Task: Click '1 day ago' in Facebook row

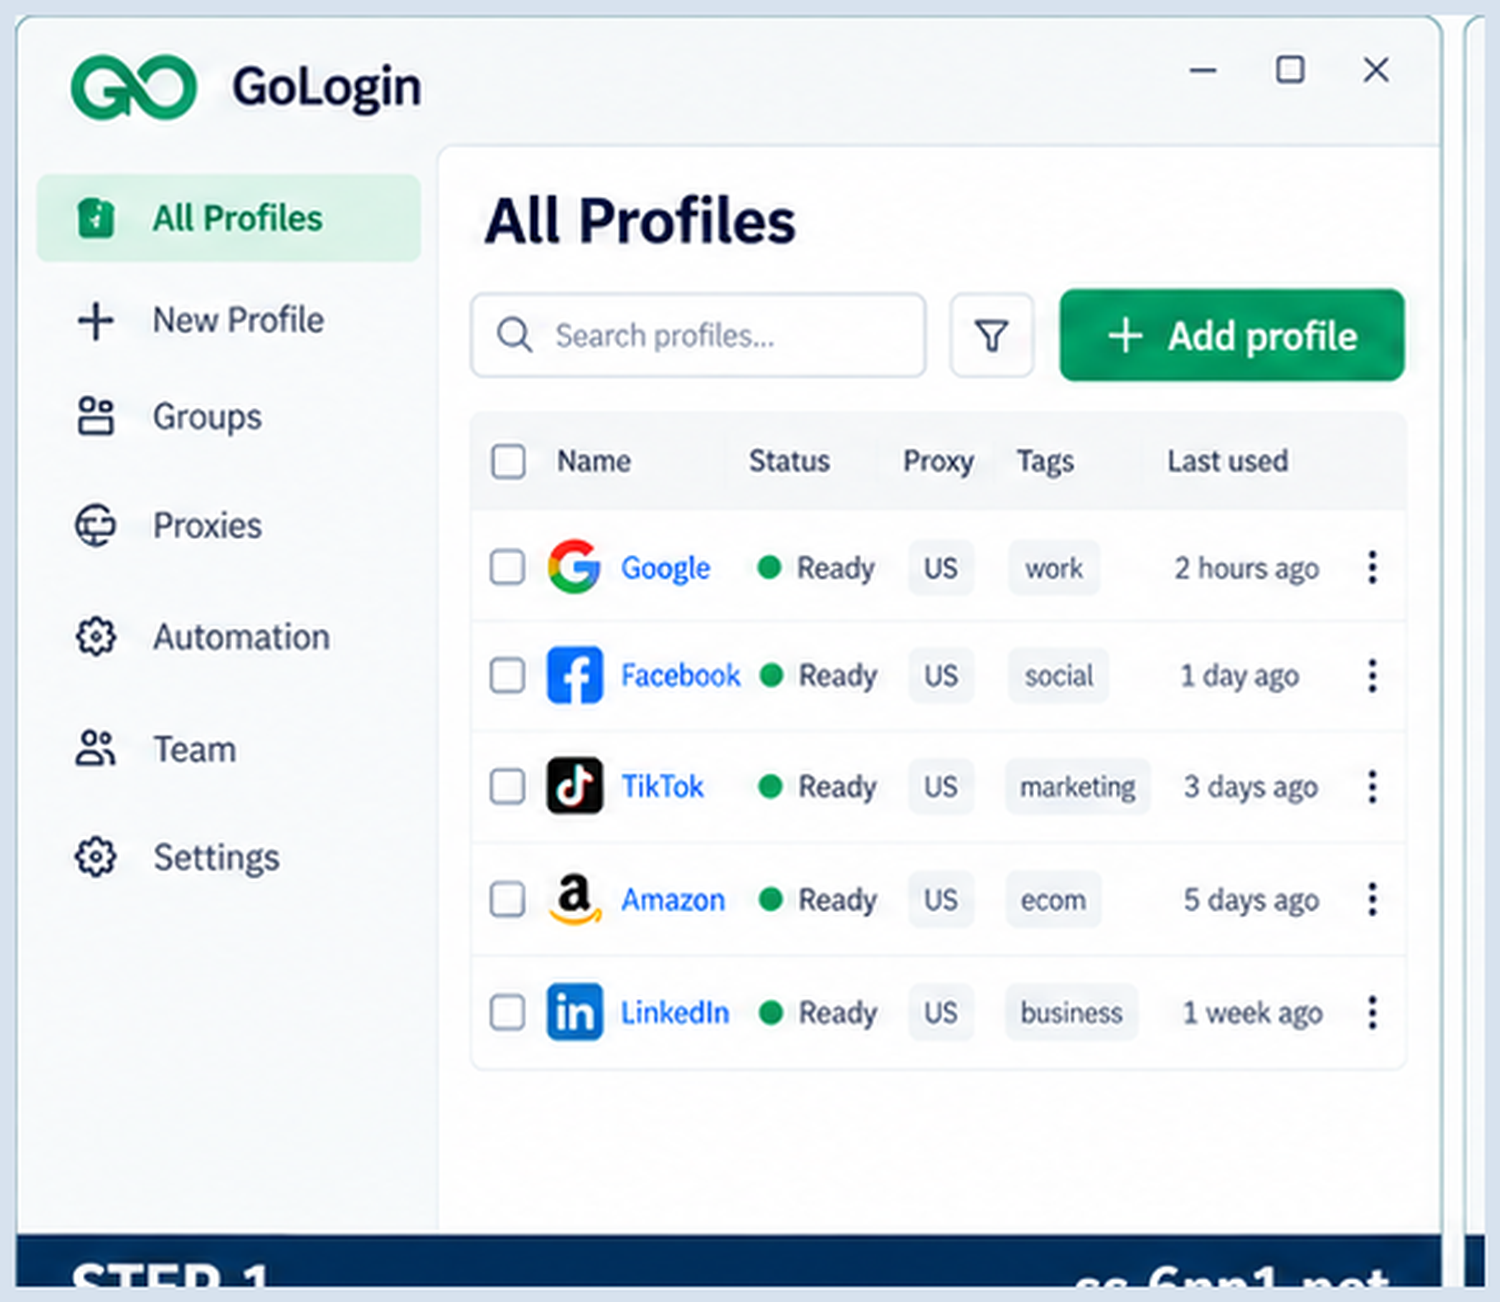Action: point(1239,676)
